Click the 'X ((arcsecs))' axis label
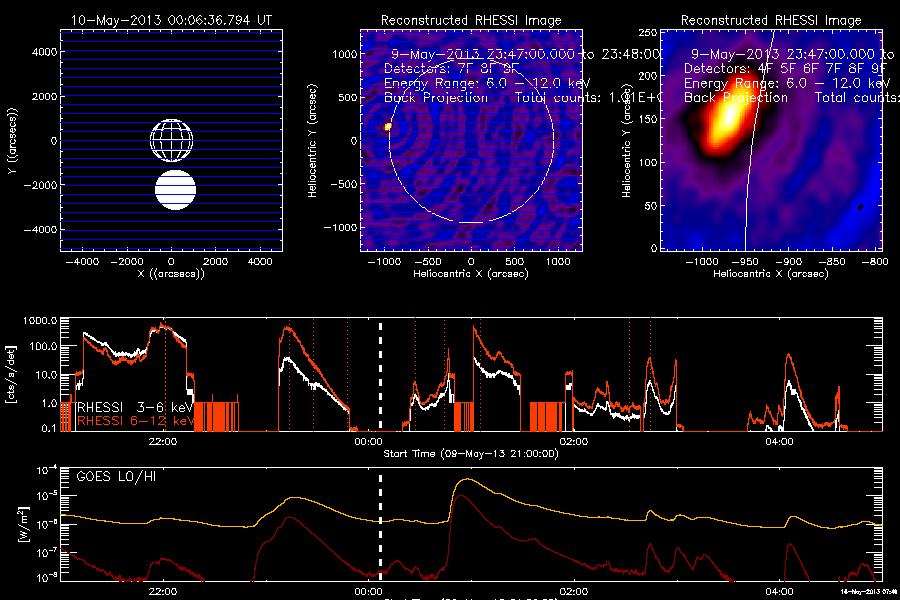This screenshot has height=600, width=900. pos(171,273)
